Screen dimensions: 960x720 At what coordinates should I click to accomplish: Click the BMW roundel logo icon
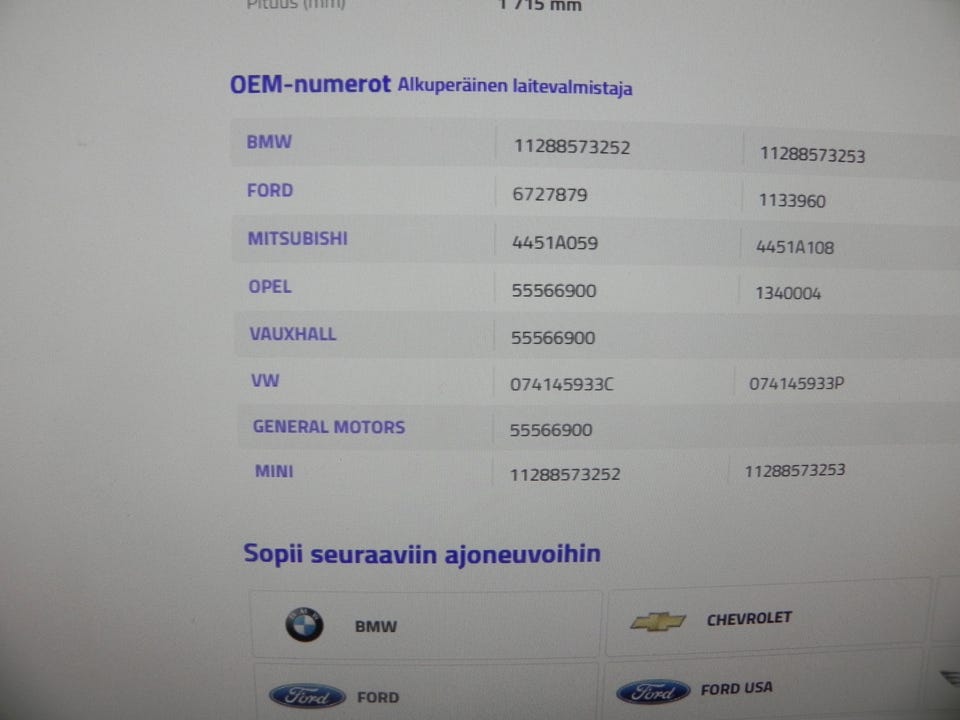[x=304, y=624]
